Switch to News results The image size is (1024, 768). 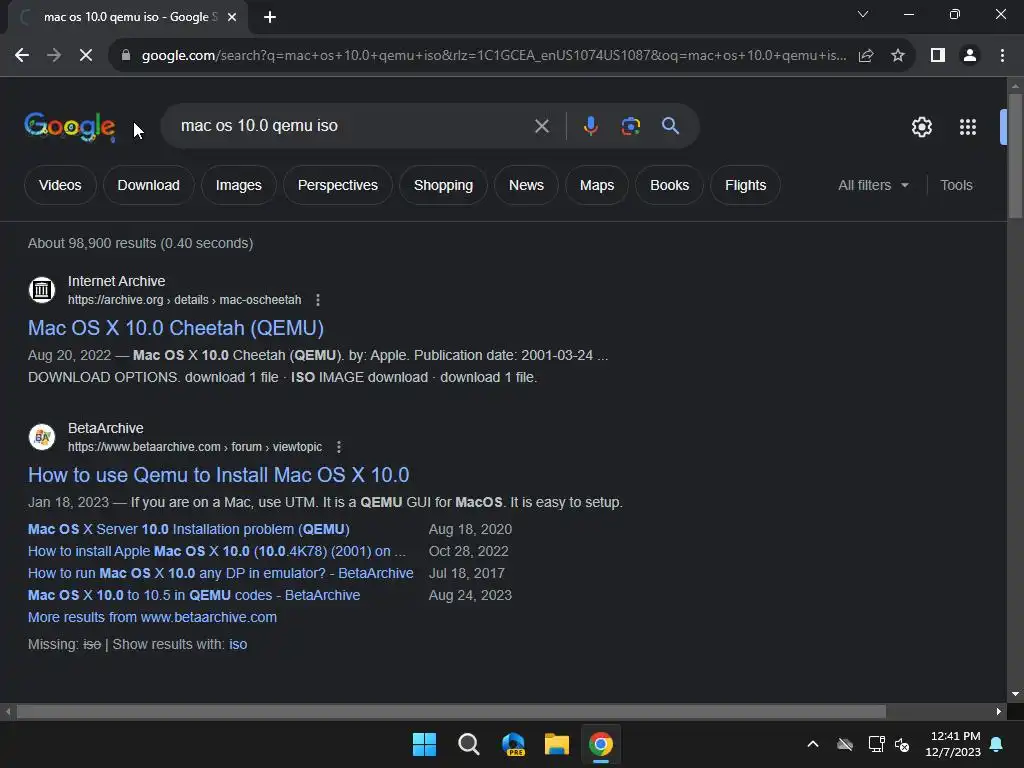pos(526,185)
